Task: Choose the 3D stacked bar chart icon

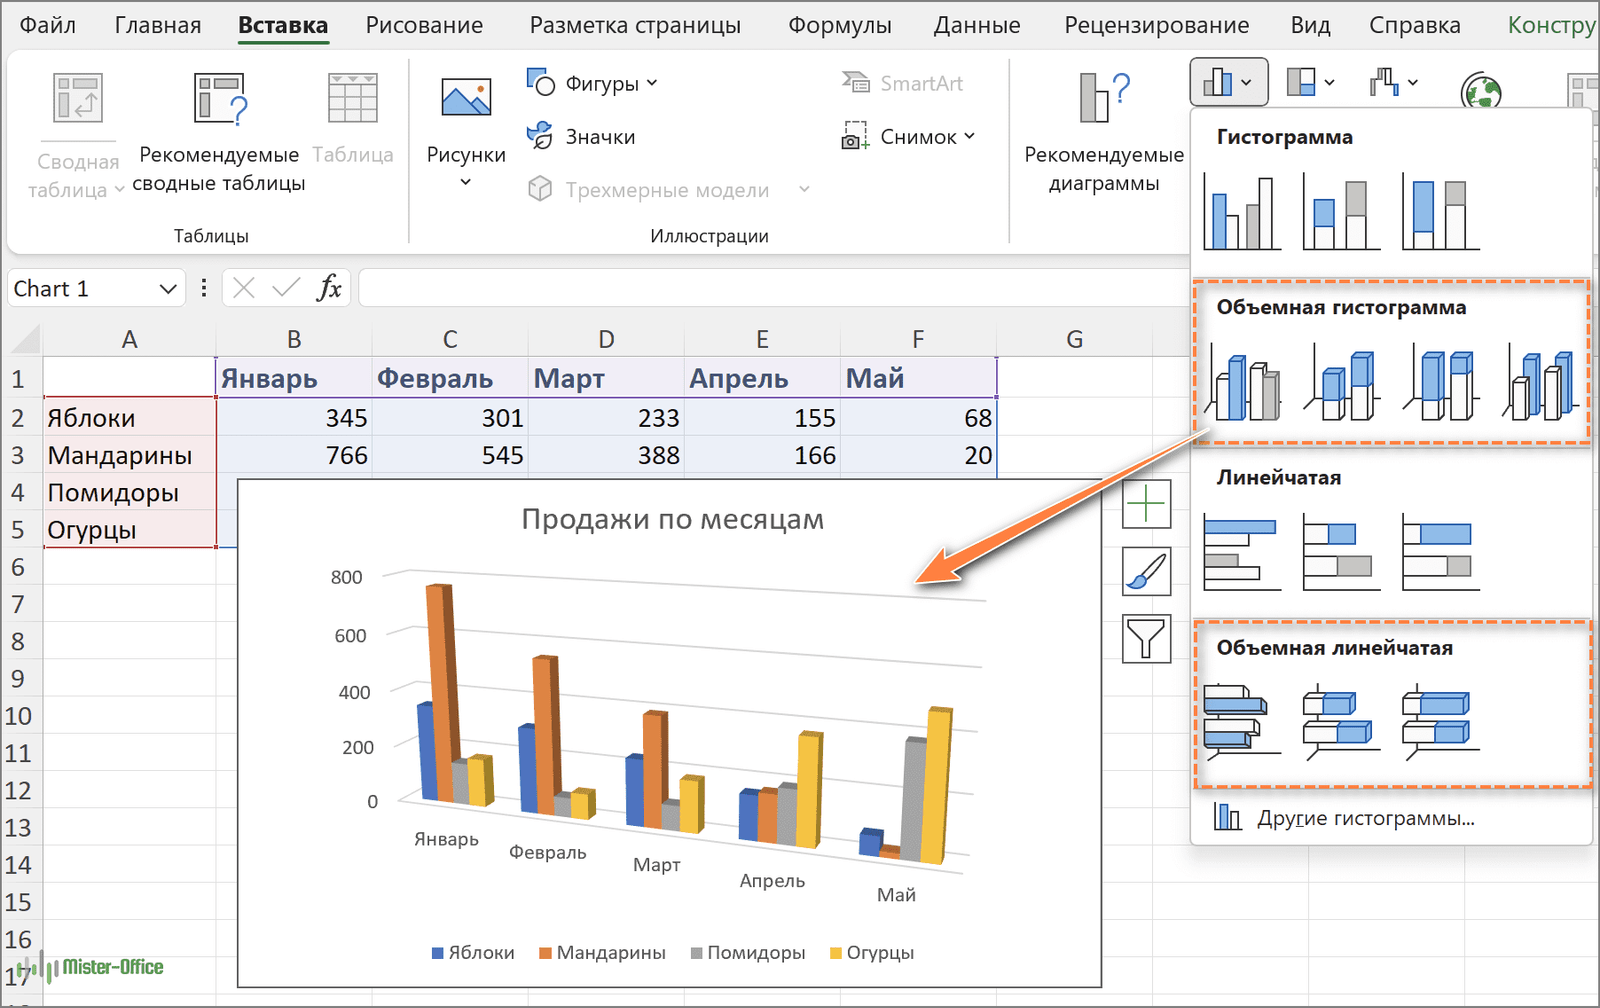Action: 1341,718
